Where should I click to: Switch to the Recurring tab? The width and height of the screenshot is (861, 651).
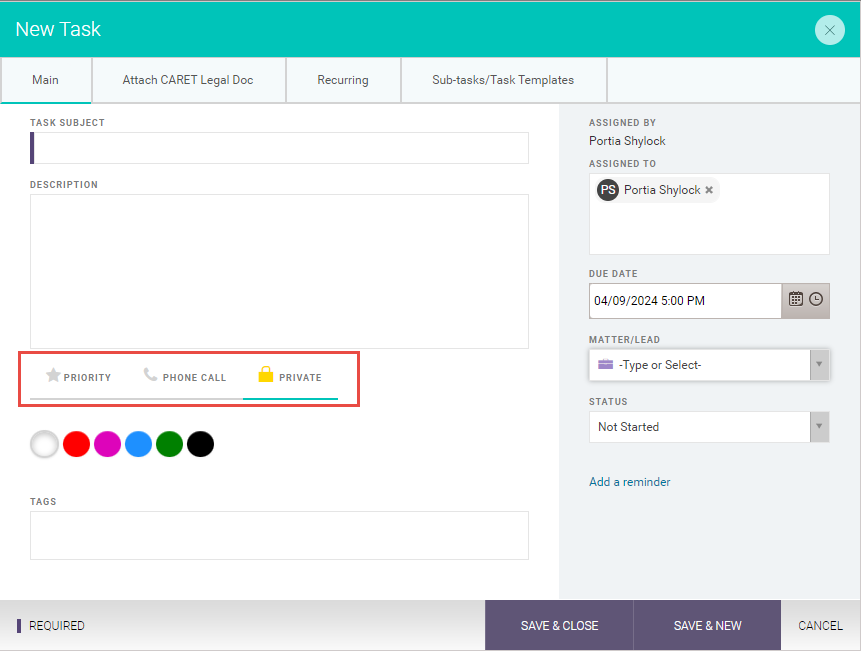pyautogui.click(x=343, y=80)
